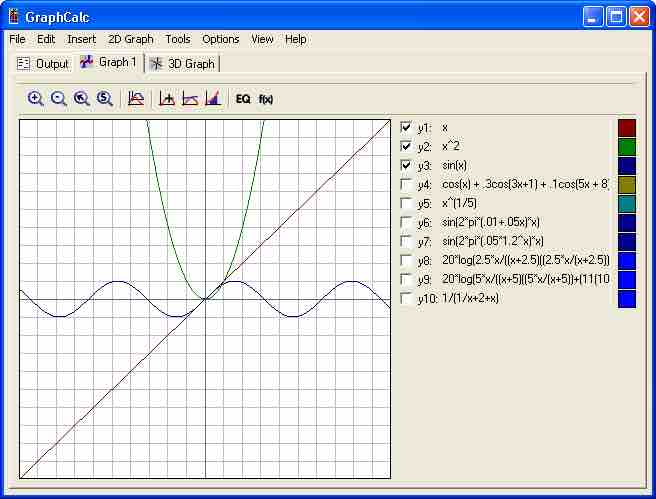Click the zoom out magnifier icon
This screenshot has width=656, height=499.
point(59,99)
